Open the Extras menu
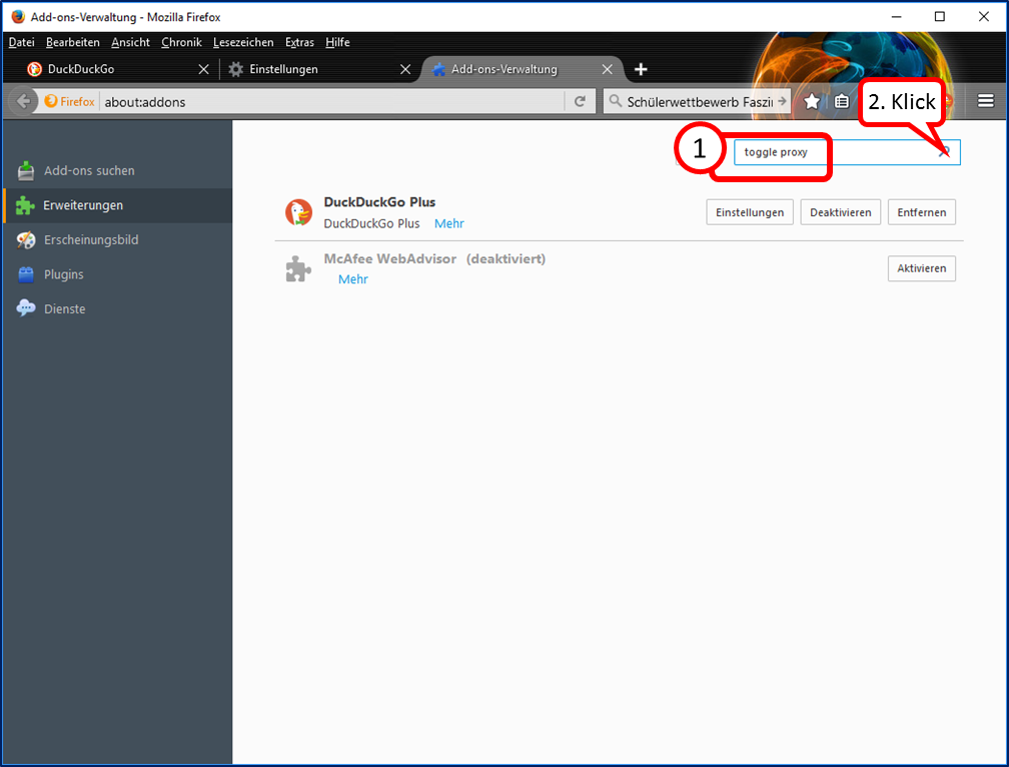This screenshot has height=767, width=1009. 300,42
